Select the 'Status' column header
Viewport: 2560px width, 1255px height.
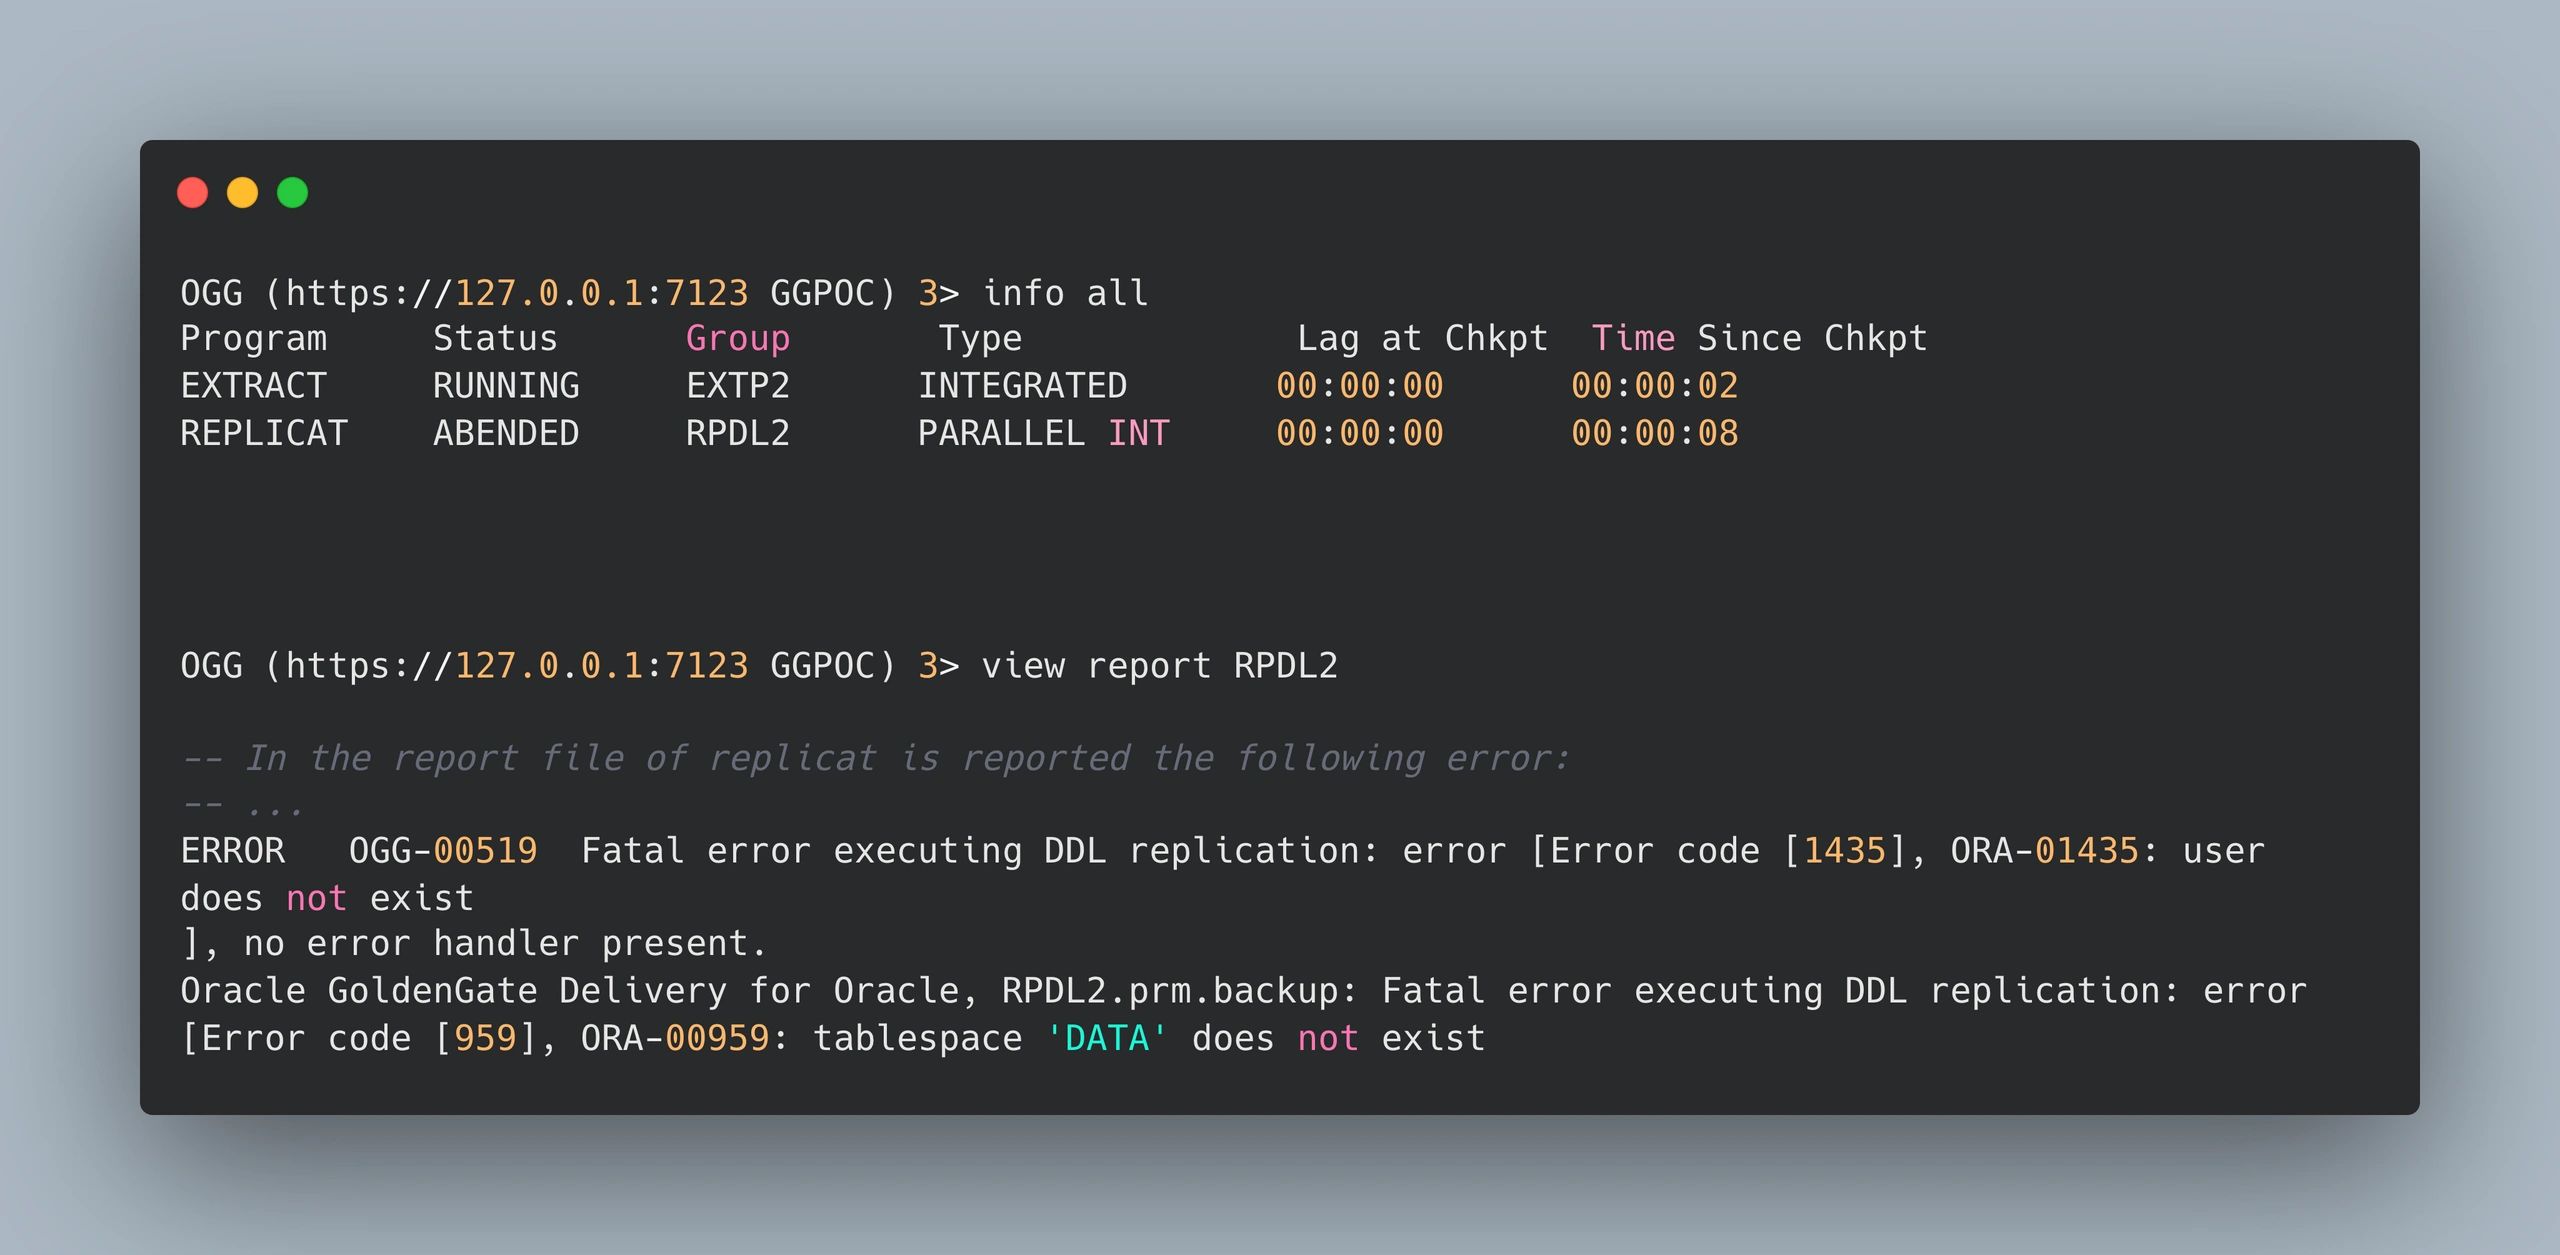tap(495, 338)
